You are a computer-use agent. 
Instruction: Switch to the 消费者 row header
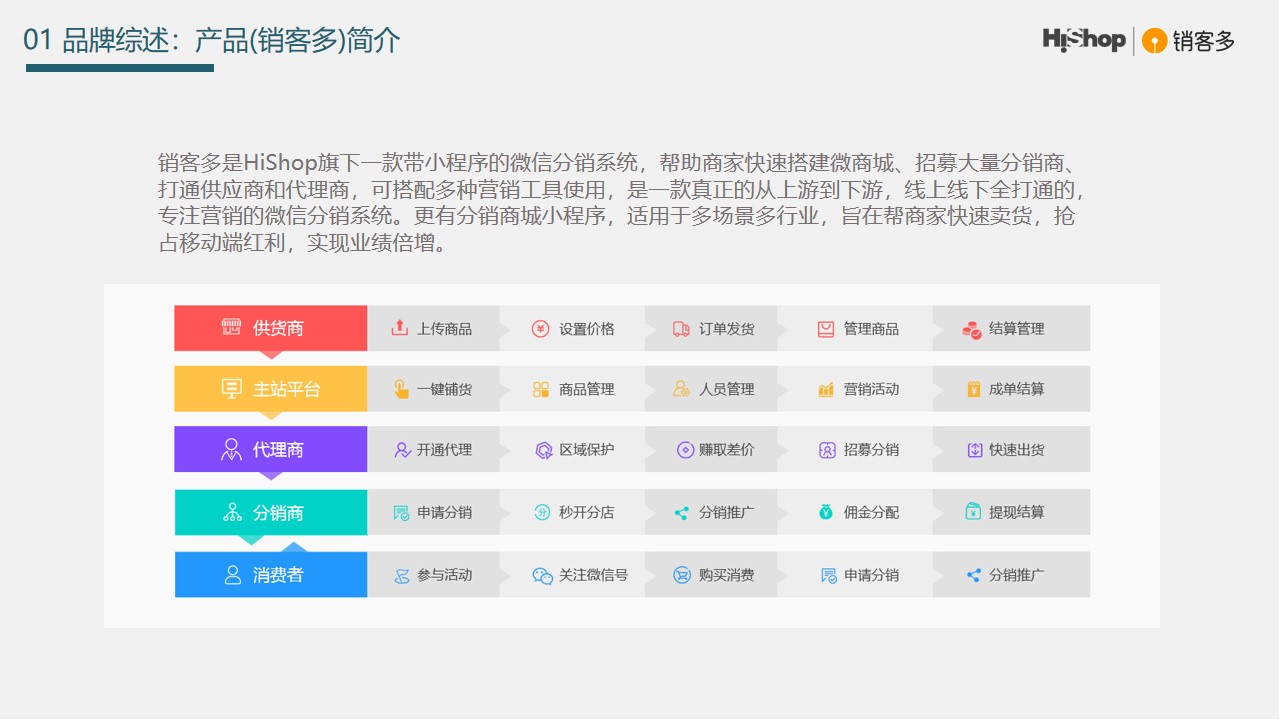click(270, 574)
